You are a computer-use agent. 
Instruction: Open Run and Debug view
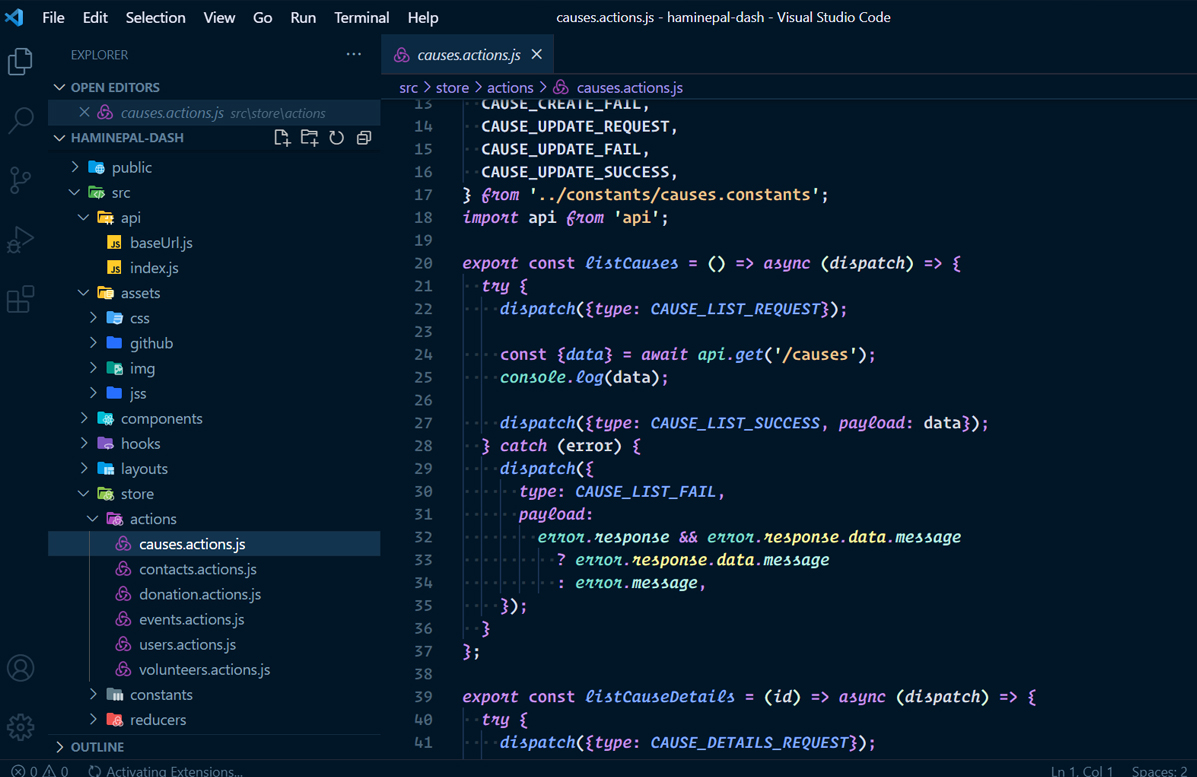click(21, 240)
